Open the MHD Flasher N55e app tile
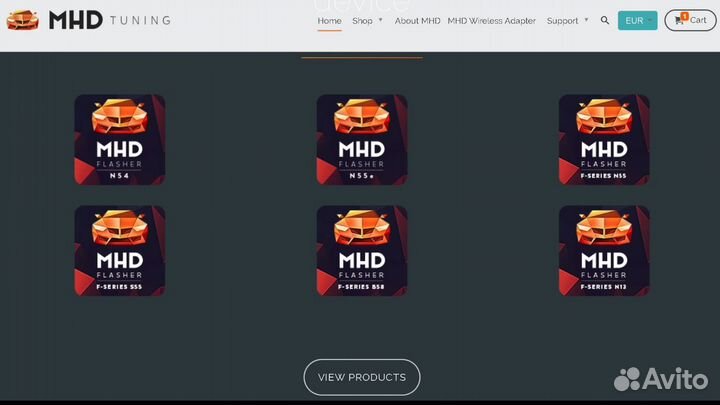Image resolution: width=720 pixels, height=405 pixels. coord(362,140)
